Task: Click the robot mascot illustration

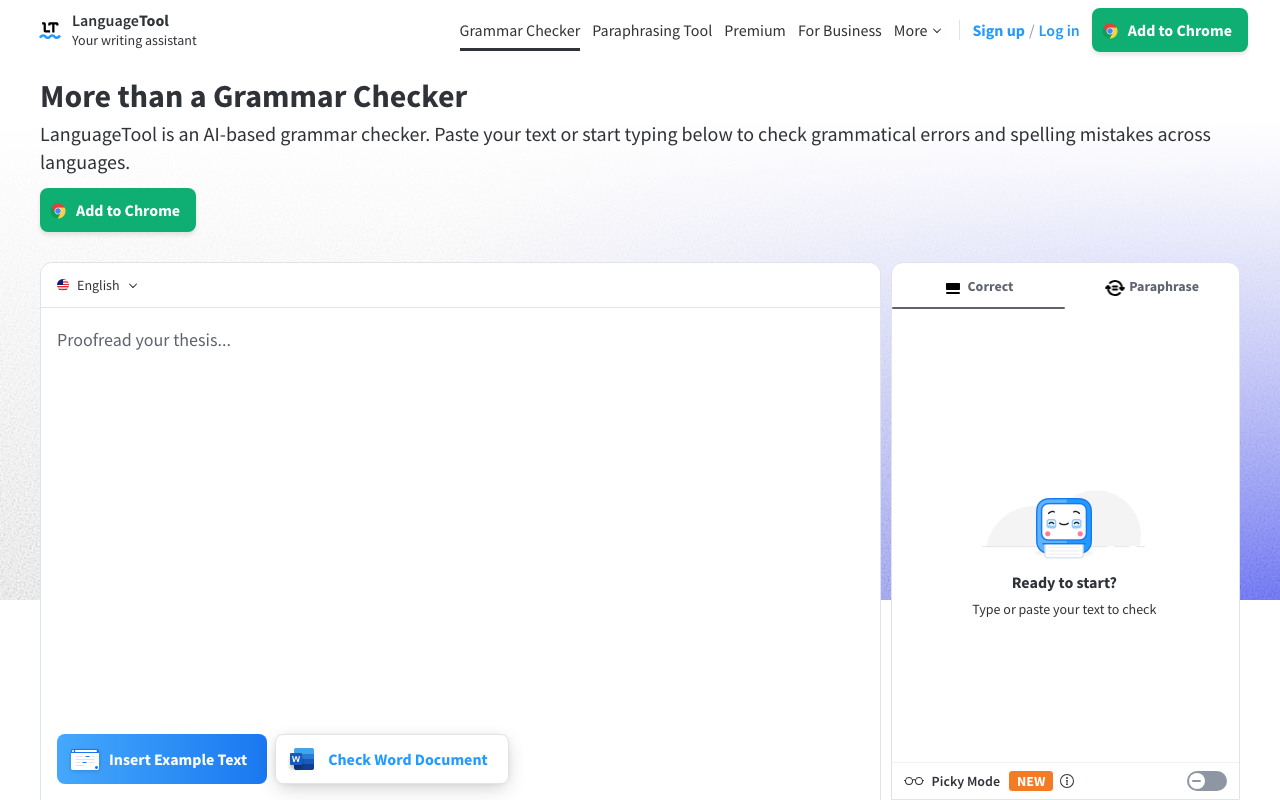Action: point(1063,525)
